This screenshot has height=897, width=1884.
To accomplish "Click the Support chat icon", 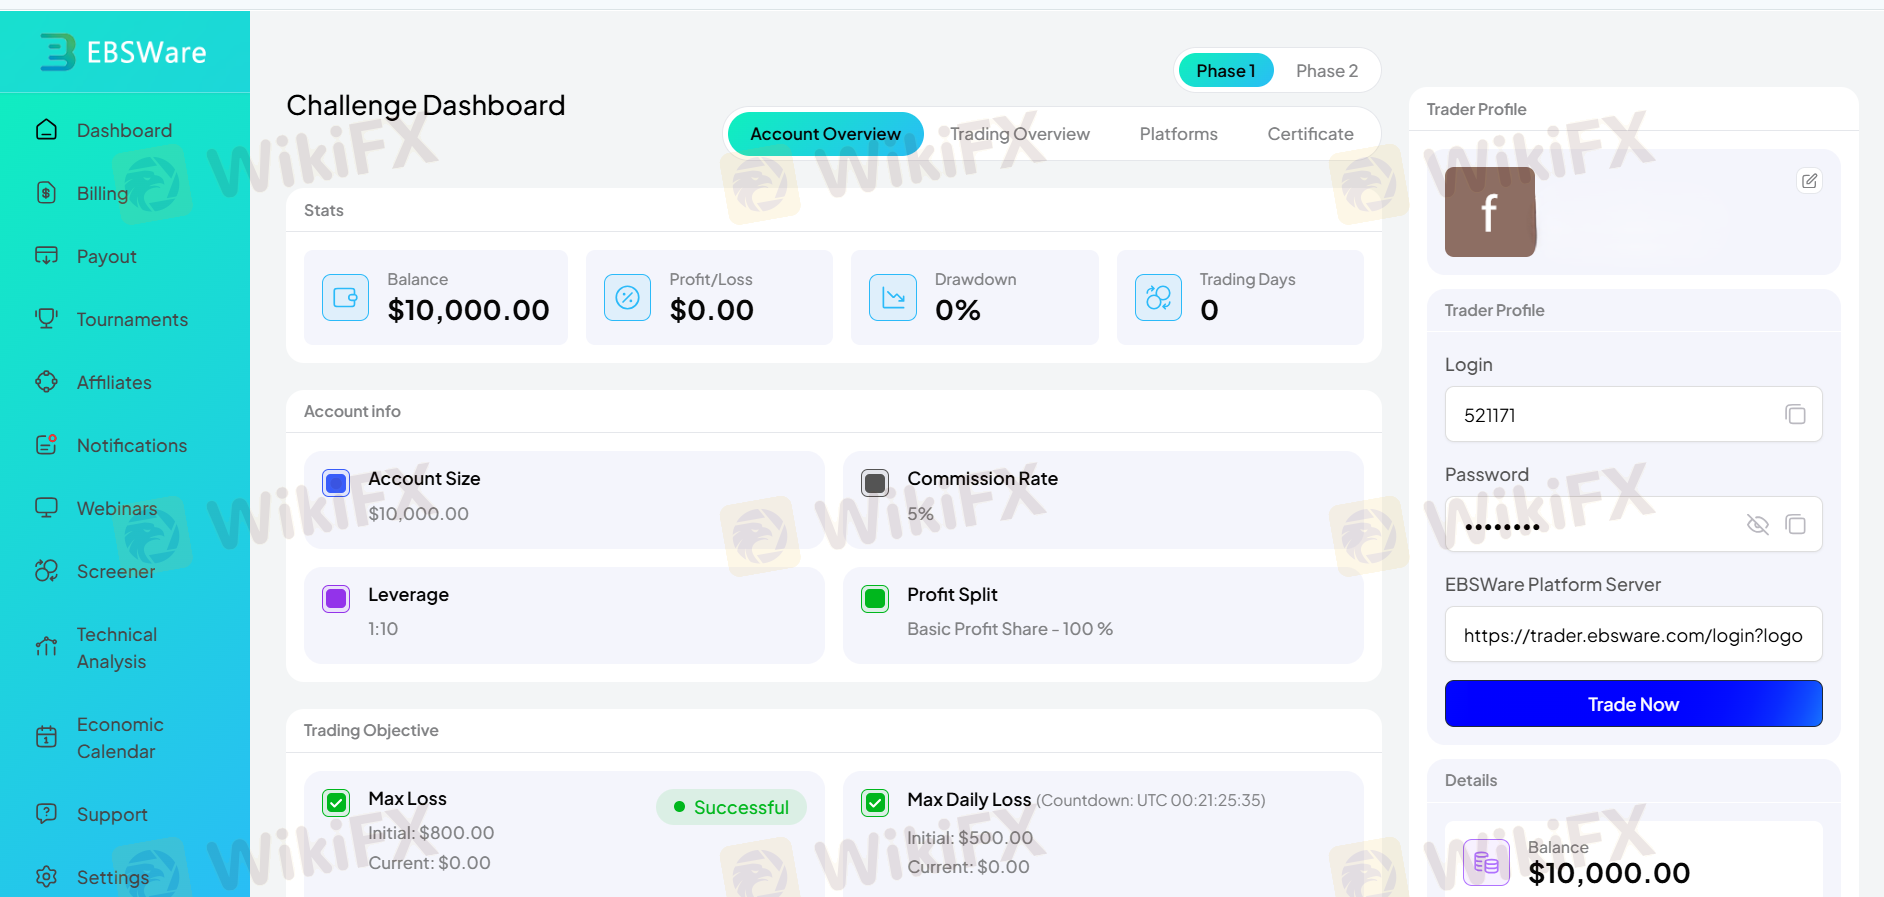I will click(46, 814).
